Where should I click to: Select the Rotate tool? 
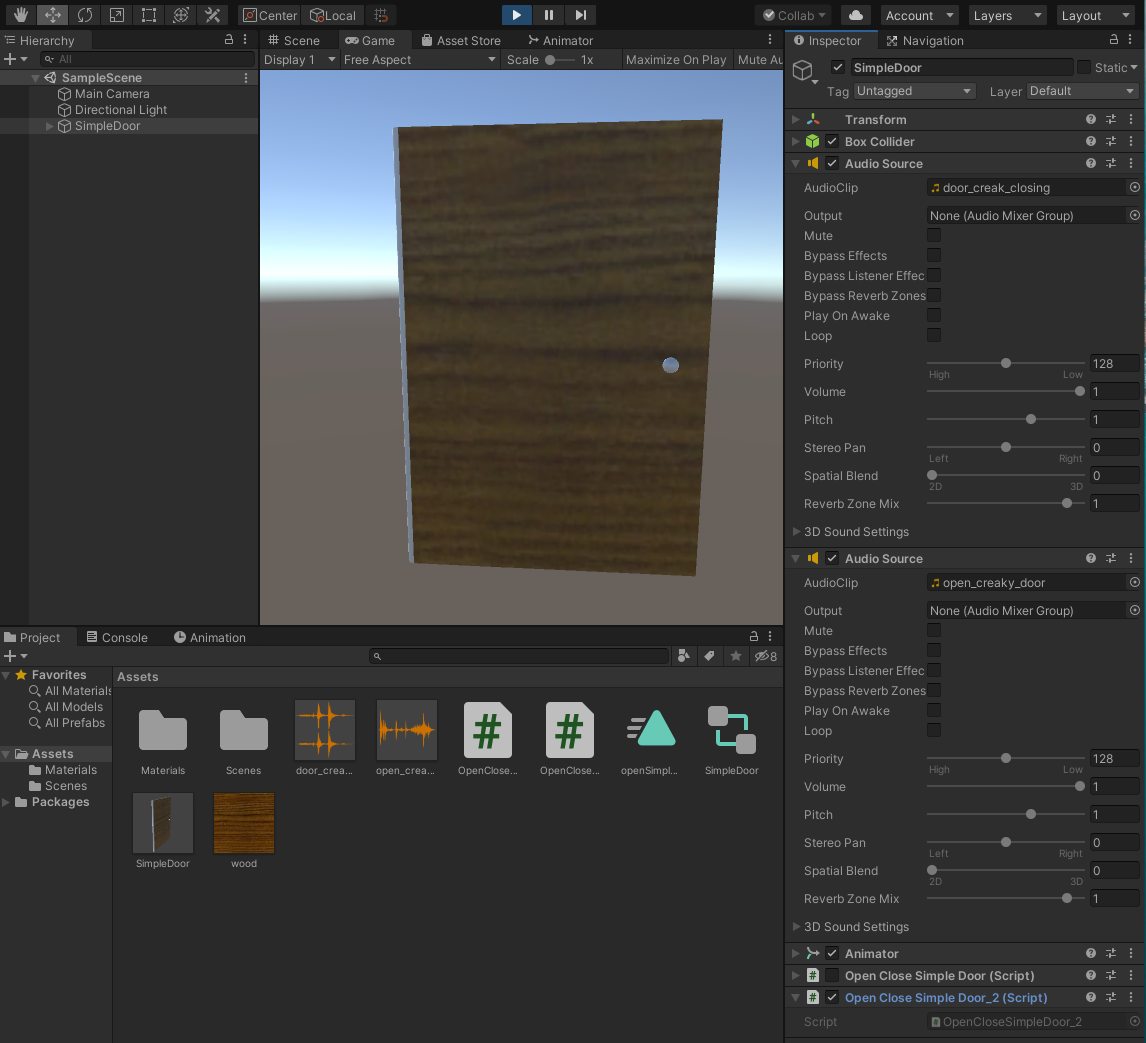tap(85, 15)
